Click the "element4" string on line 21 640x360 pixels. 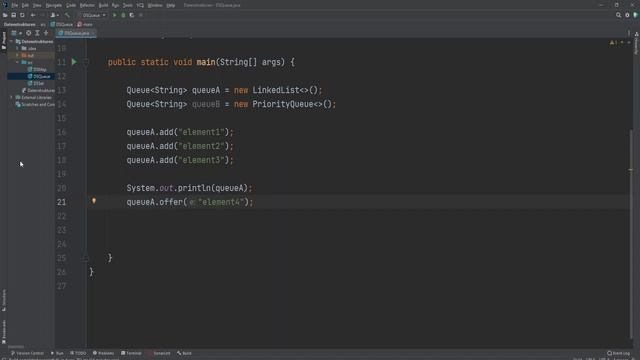click(x=221, y=202)
